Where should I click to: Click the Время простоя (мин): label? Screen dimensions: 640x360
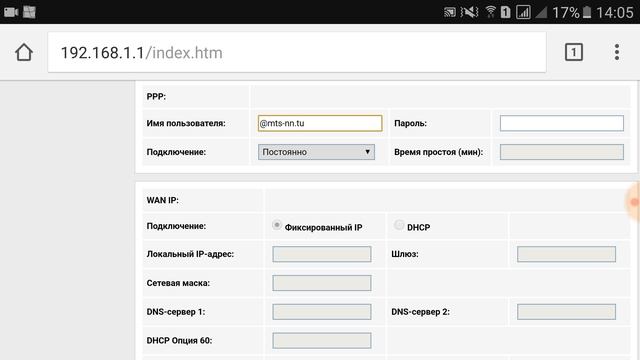[x=438, y=152]
